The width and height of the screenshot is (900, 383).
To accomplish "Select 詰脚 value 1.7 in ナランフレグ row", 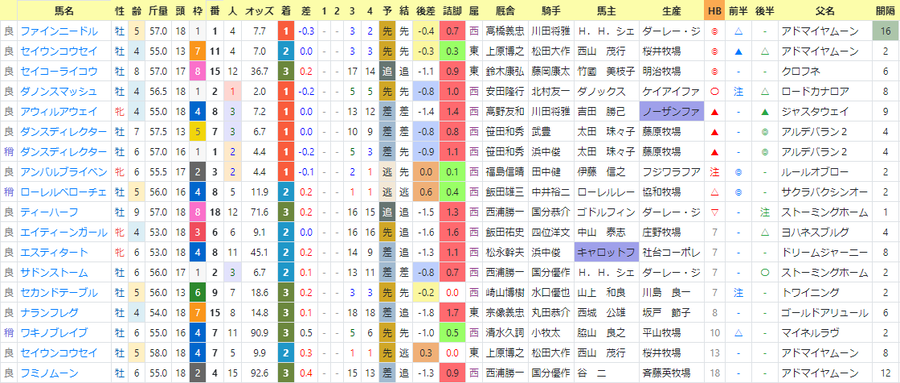I will tap(453, 313).
